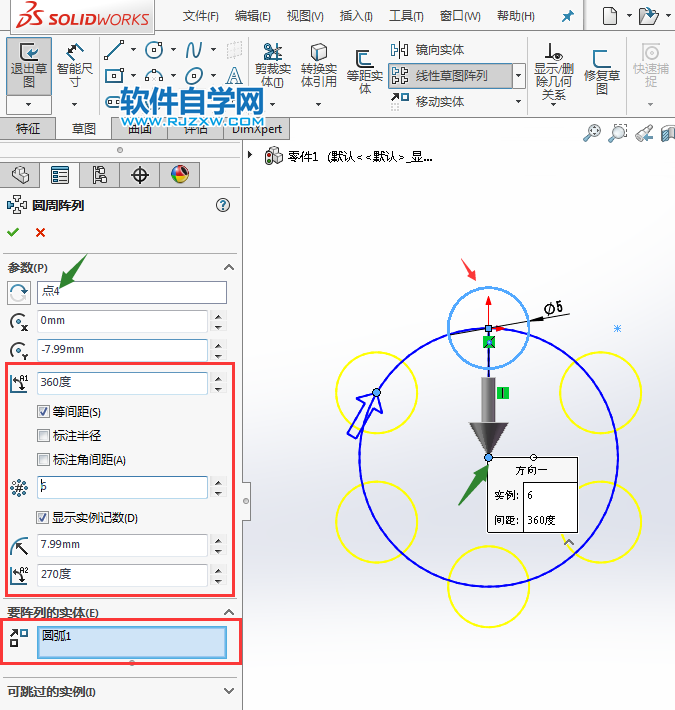Viewport: 675px width, 710px height.
Task: Open PropertyManager panel tab
Action: click(60, 175)
